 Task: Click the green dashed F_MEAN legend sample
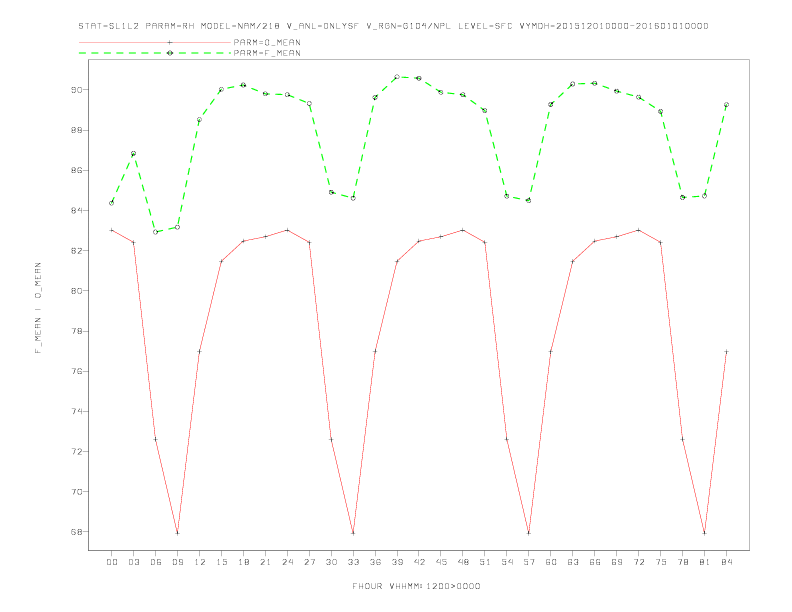155,53
